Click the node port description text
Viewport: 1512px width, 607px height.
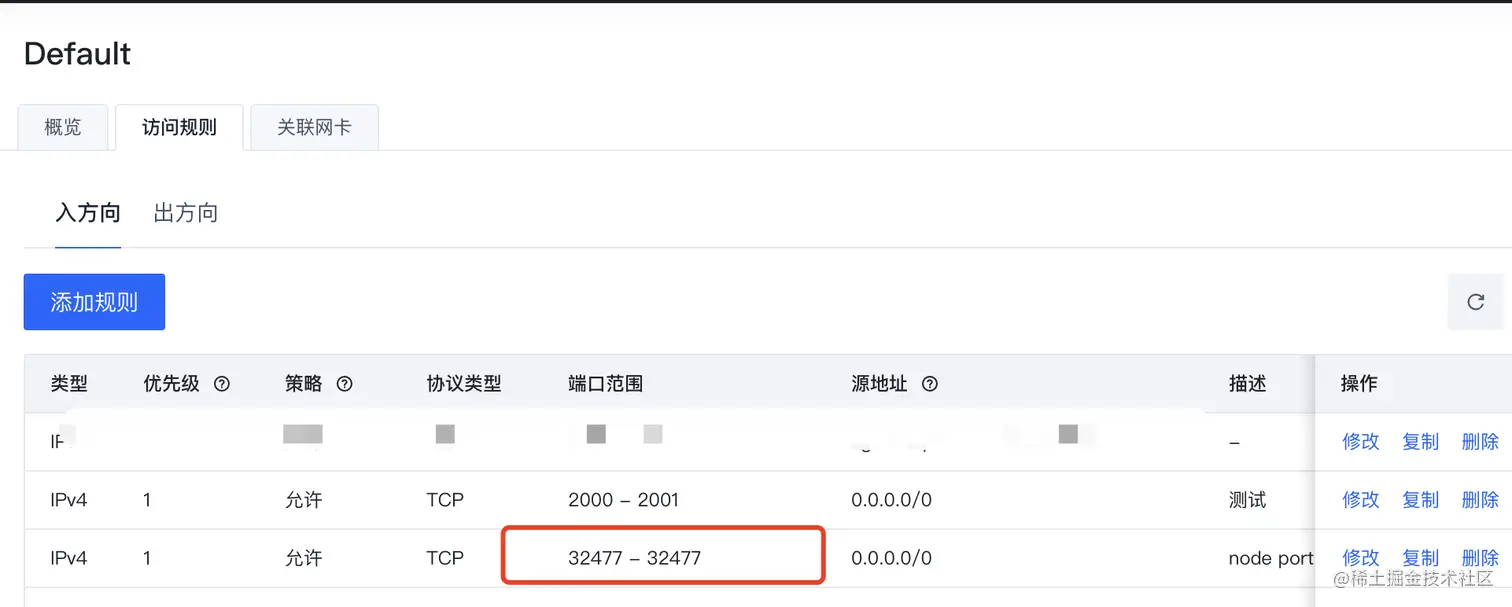pos(1270,558)
